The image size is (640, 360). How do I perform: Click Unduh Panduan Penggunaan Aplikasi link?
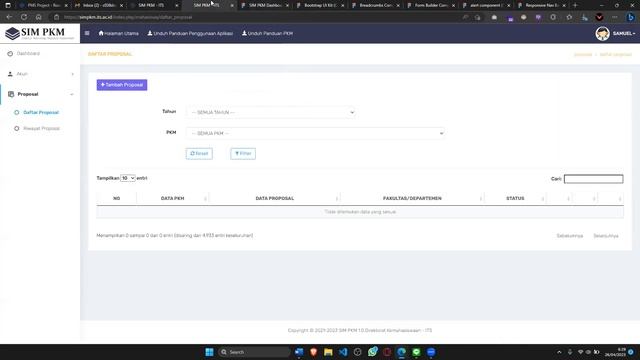190,33
